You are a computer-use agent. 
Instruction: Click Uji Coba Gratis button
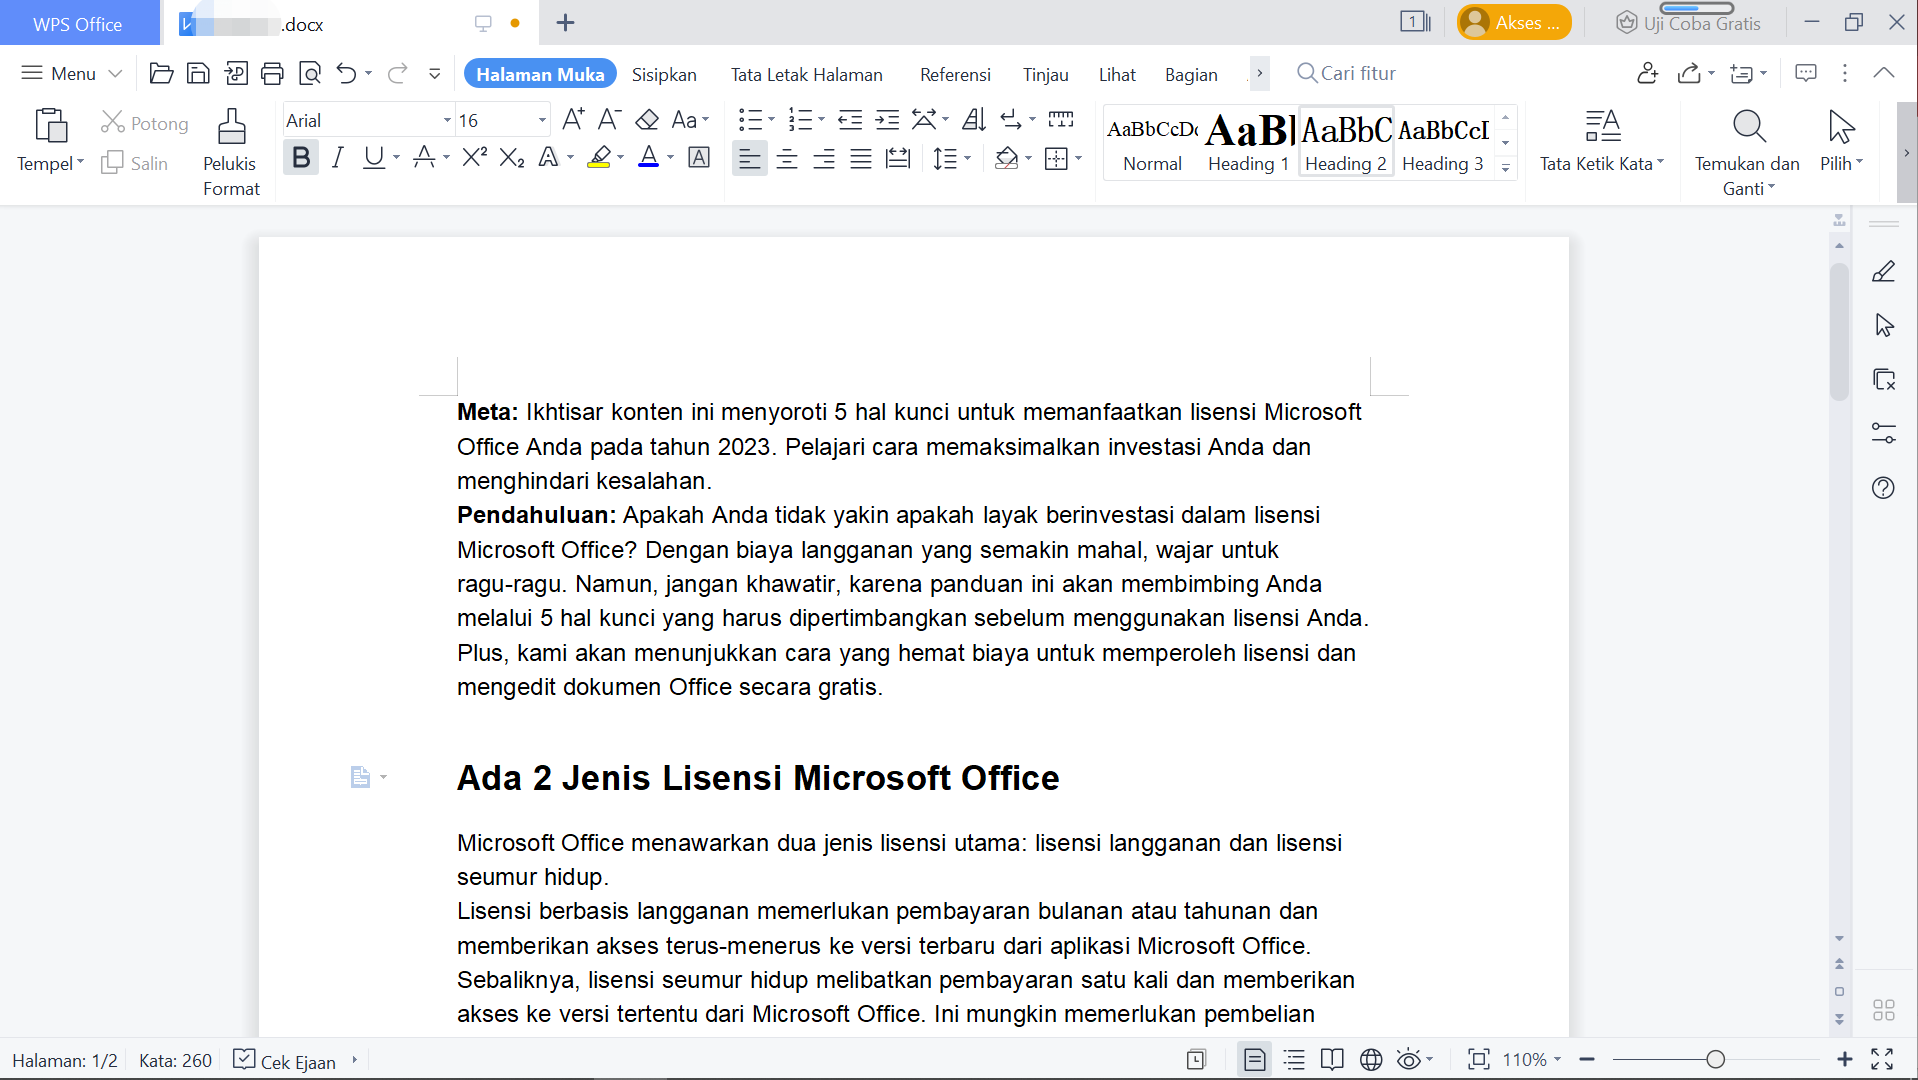click(1688, 23)
